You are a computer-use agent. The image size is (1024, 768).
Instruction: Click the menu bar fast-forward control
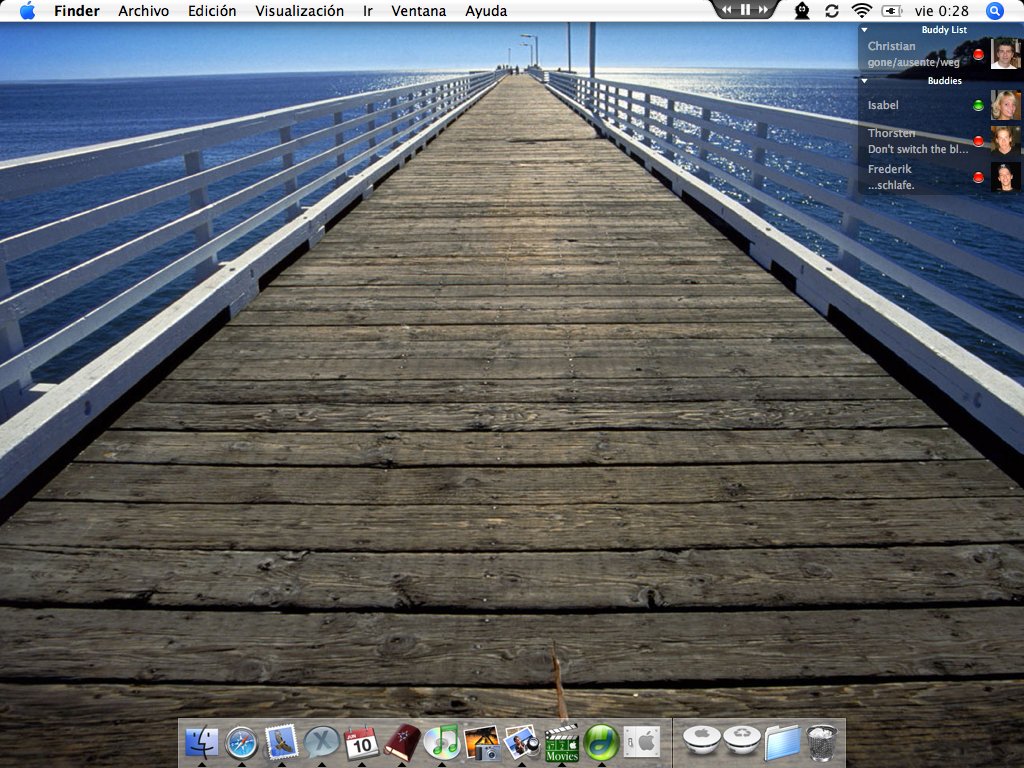(x=763, y=9)
